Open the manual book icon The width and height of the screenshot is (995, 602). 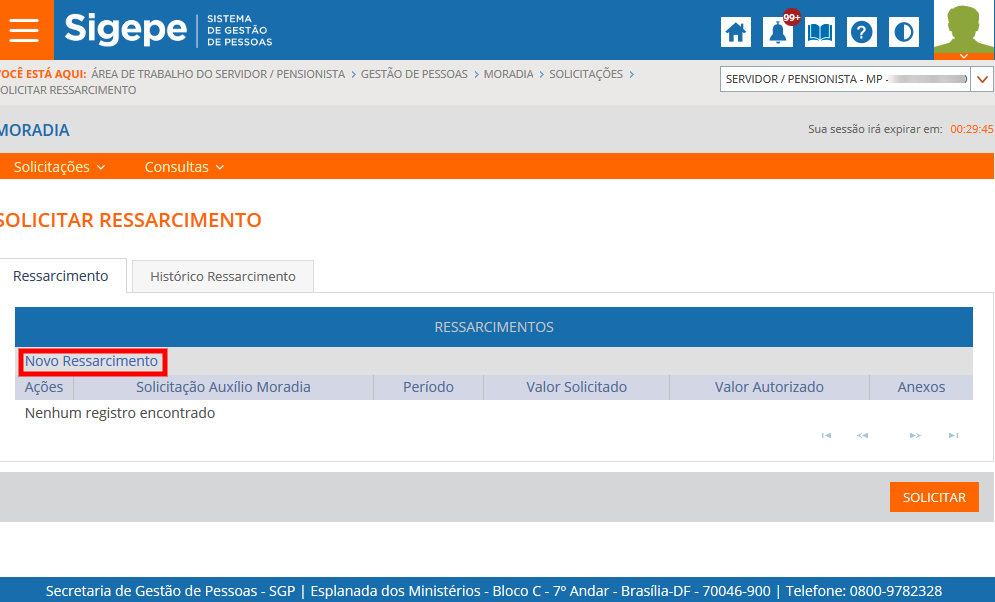[820, 32]
